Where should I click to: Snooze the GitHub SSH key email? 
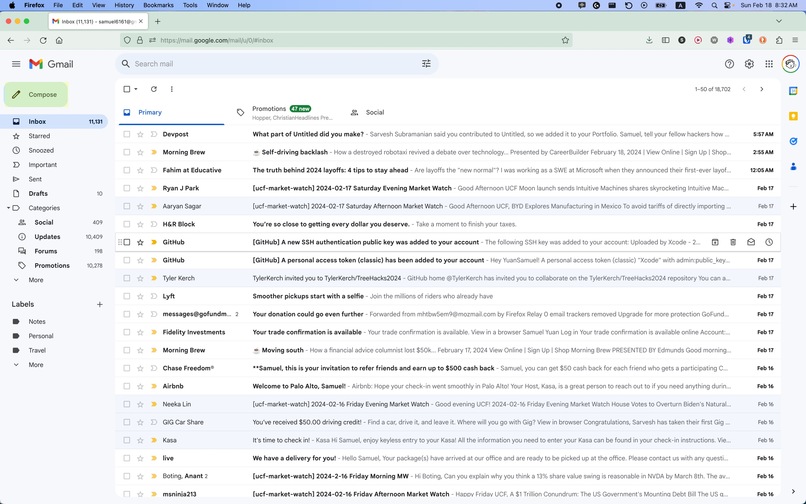pos(769,242)
